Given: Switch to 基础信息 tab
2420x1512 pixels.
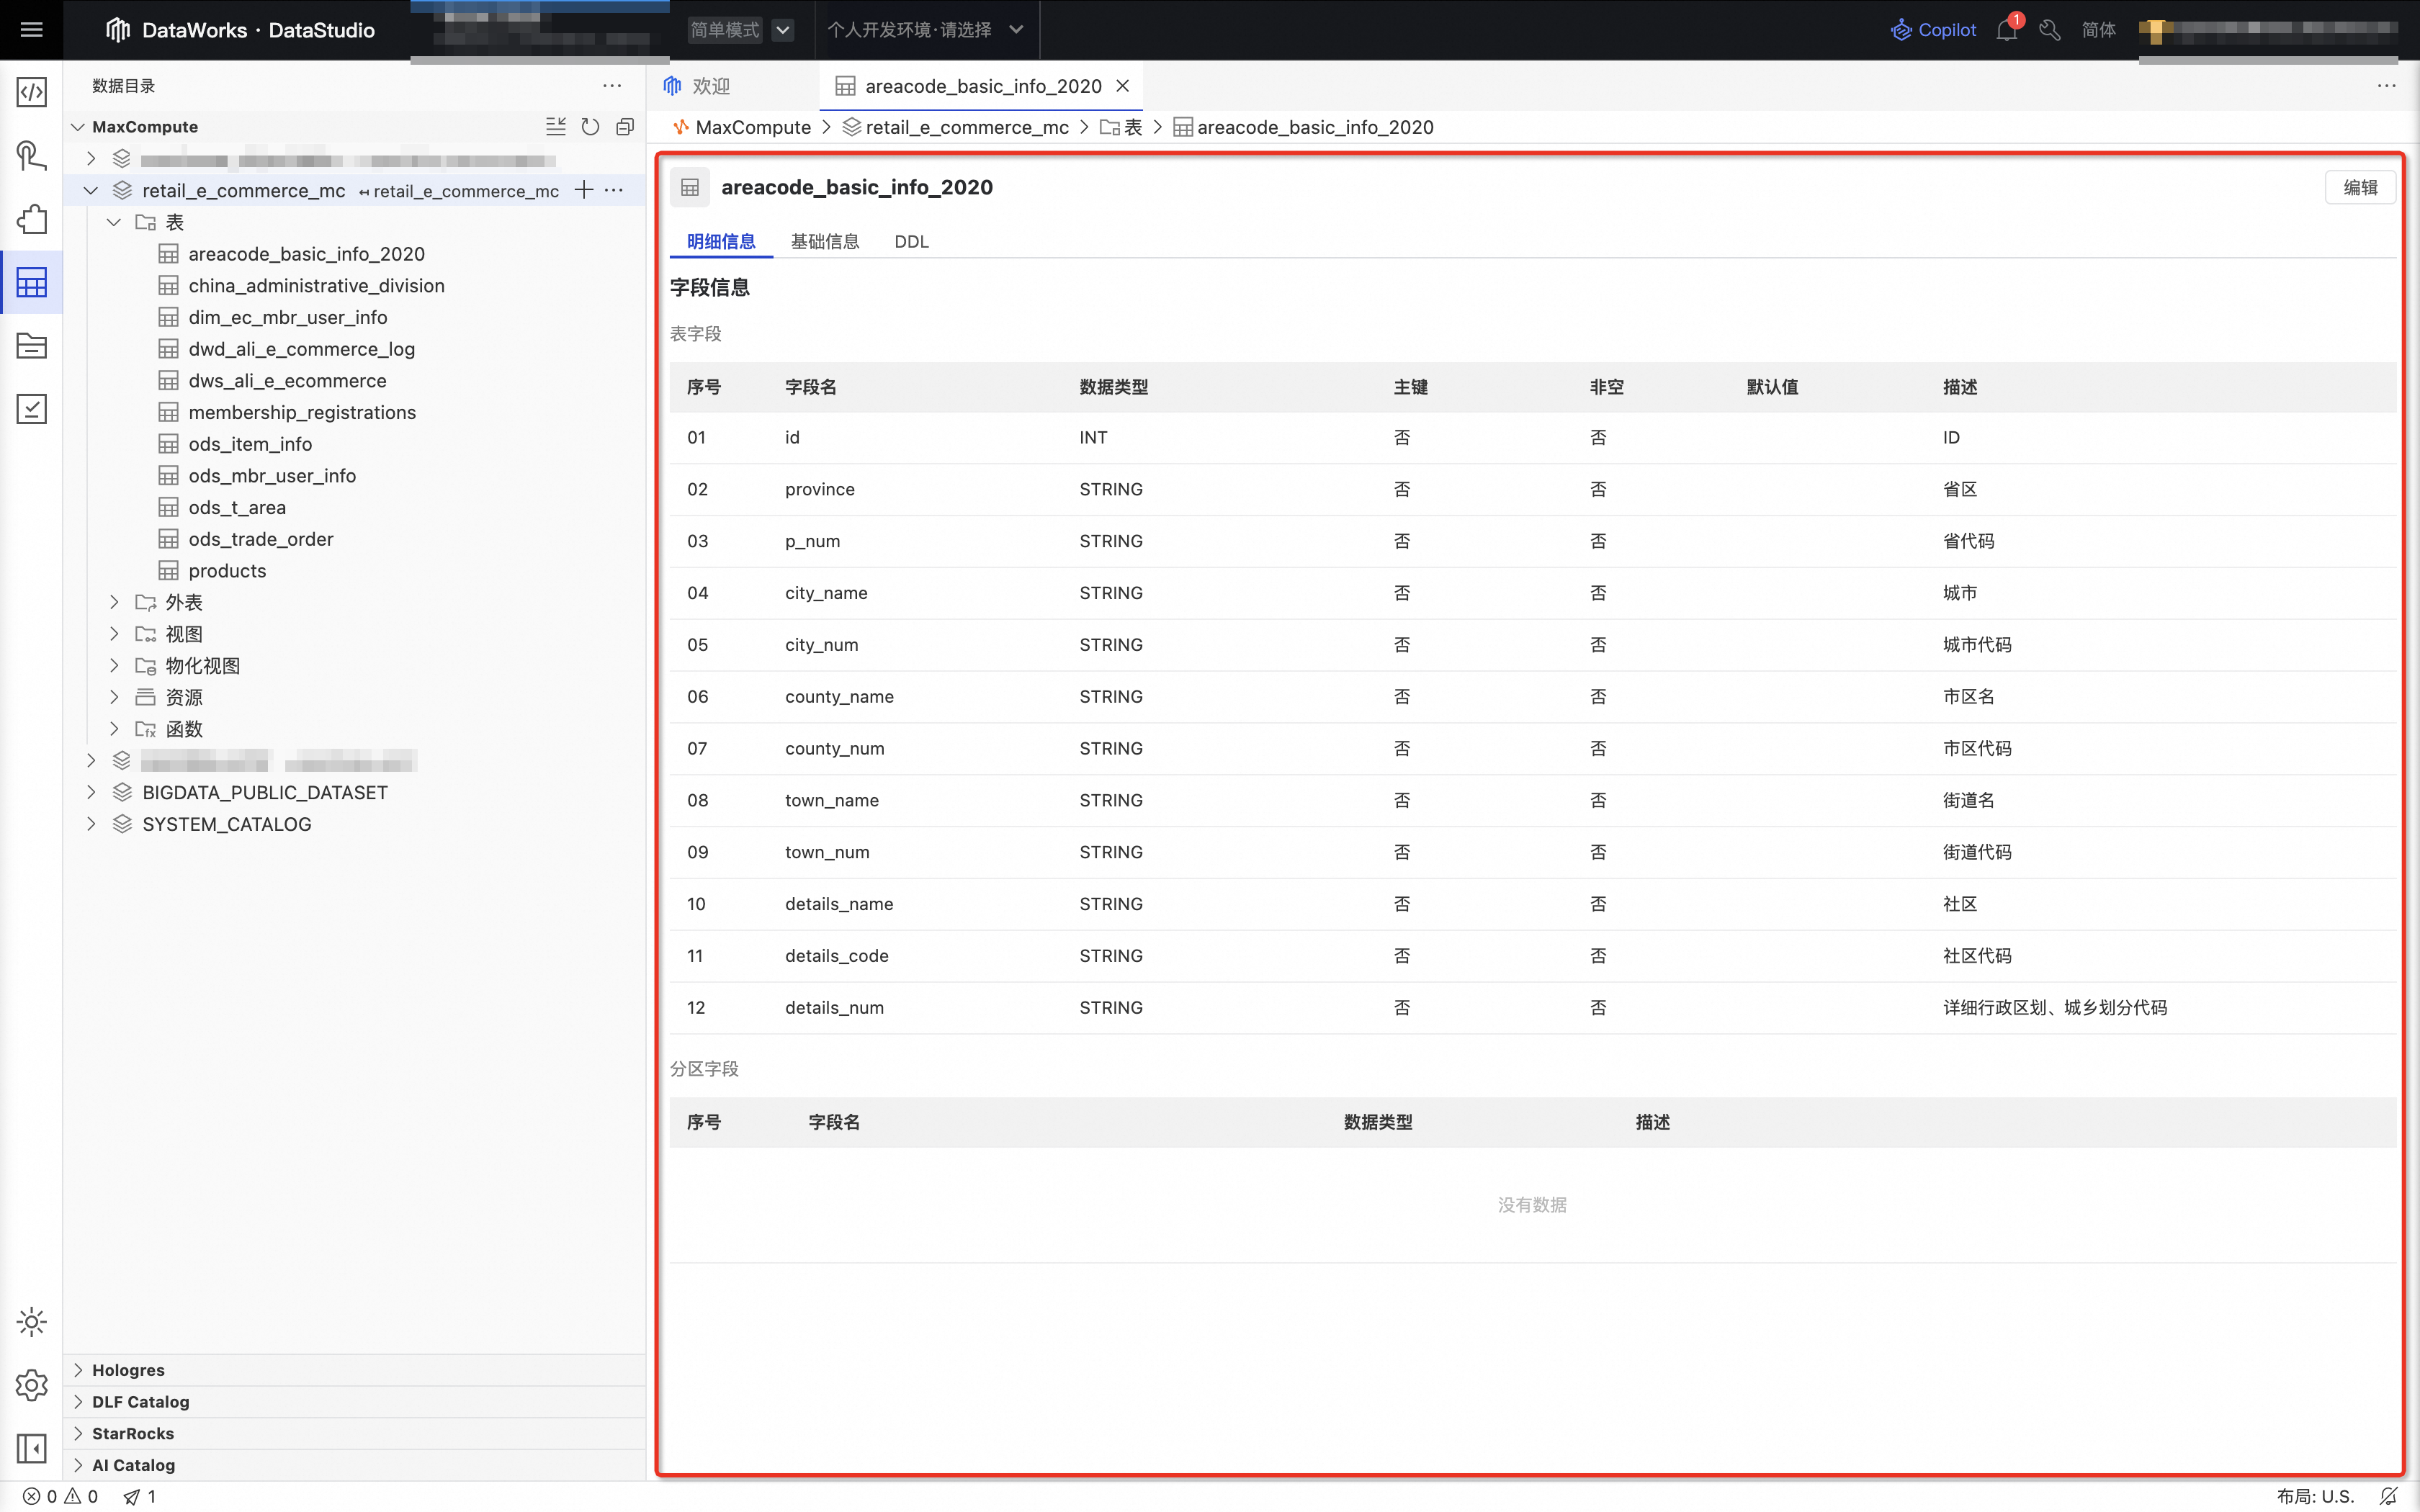Looking at the screenshot, I should click(825, 241).
